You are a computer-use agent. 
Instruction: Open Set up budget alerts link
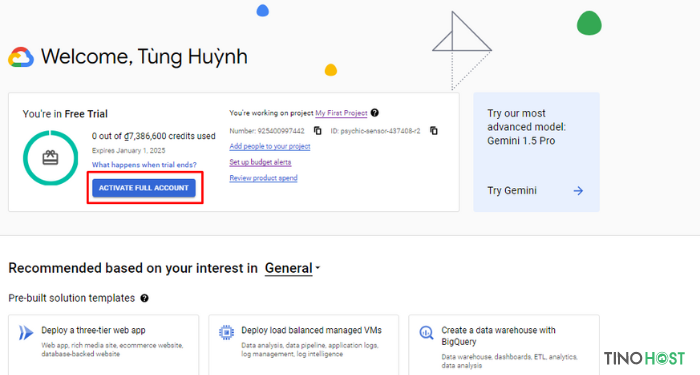(260, 162)
